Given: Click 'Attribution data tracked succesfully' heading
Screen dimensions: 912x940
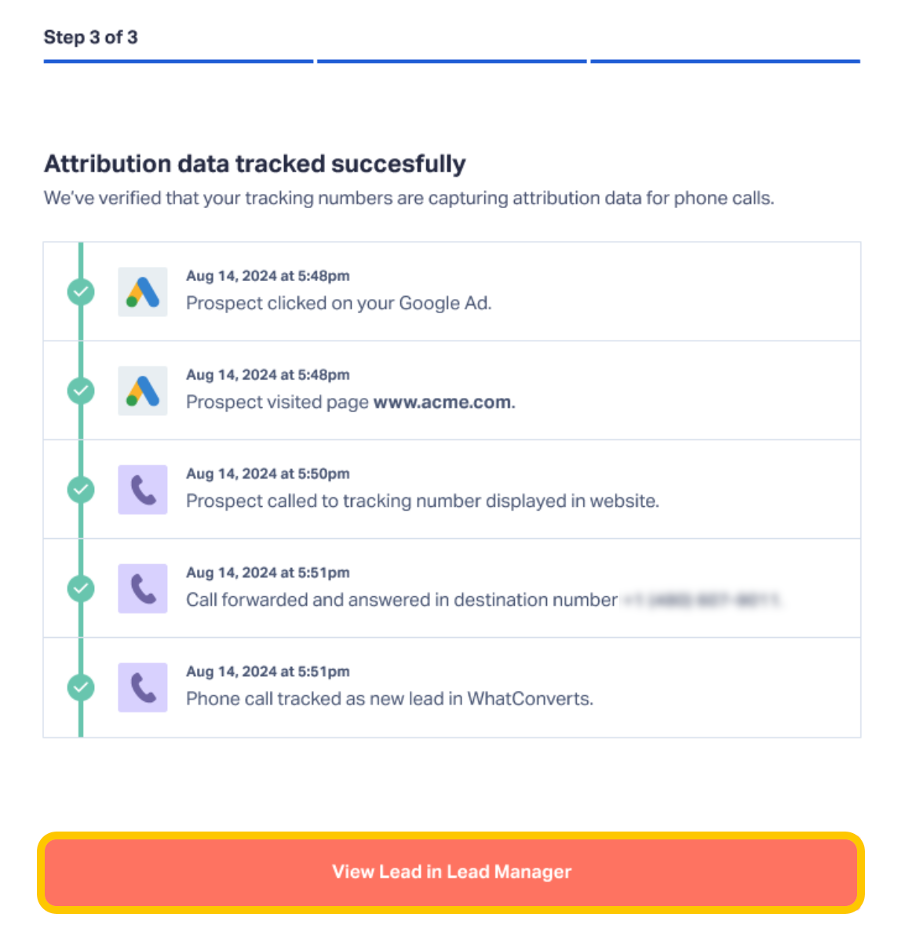Looking at the screenshot, I should (255, 164).
